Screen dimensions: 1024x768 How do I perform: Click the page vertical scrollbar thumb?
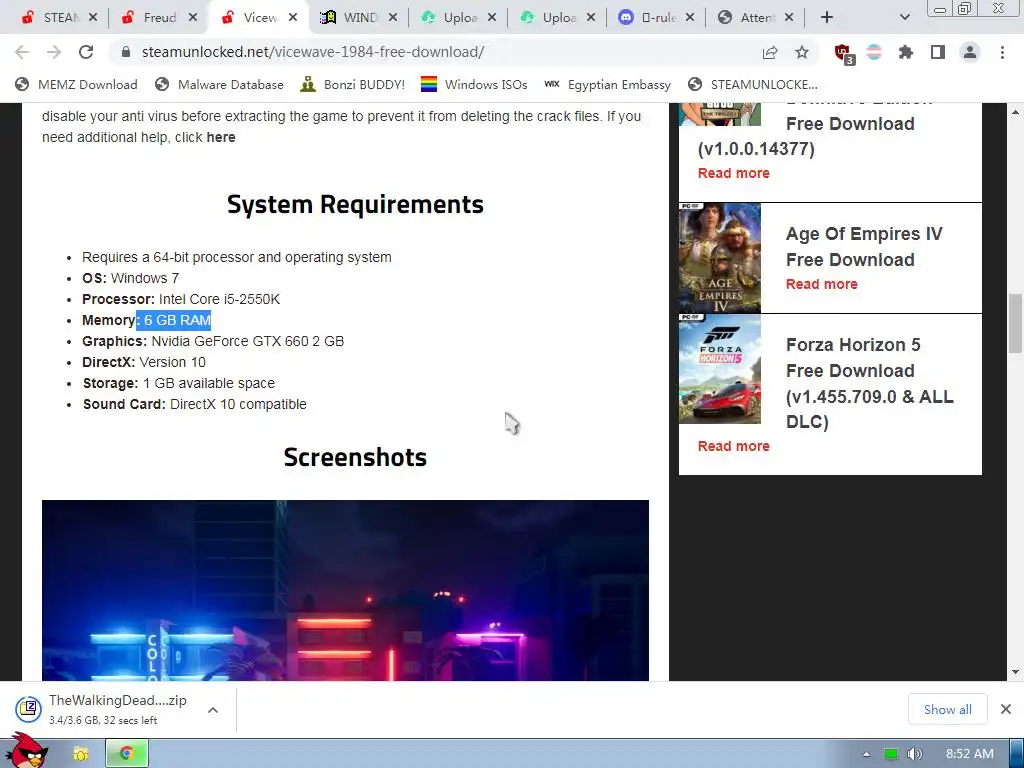pos(1016,323)
